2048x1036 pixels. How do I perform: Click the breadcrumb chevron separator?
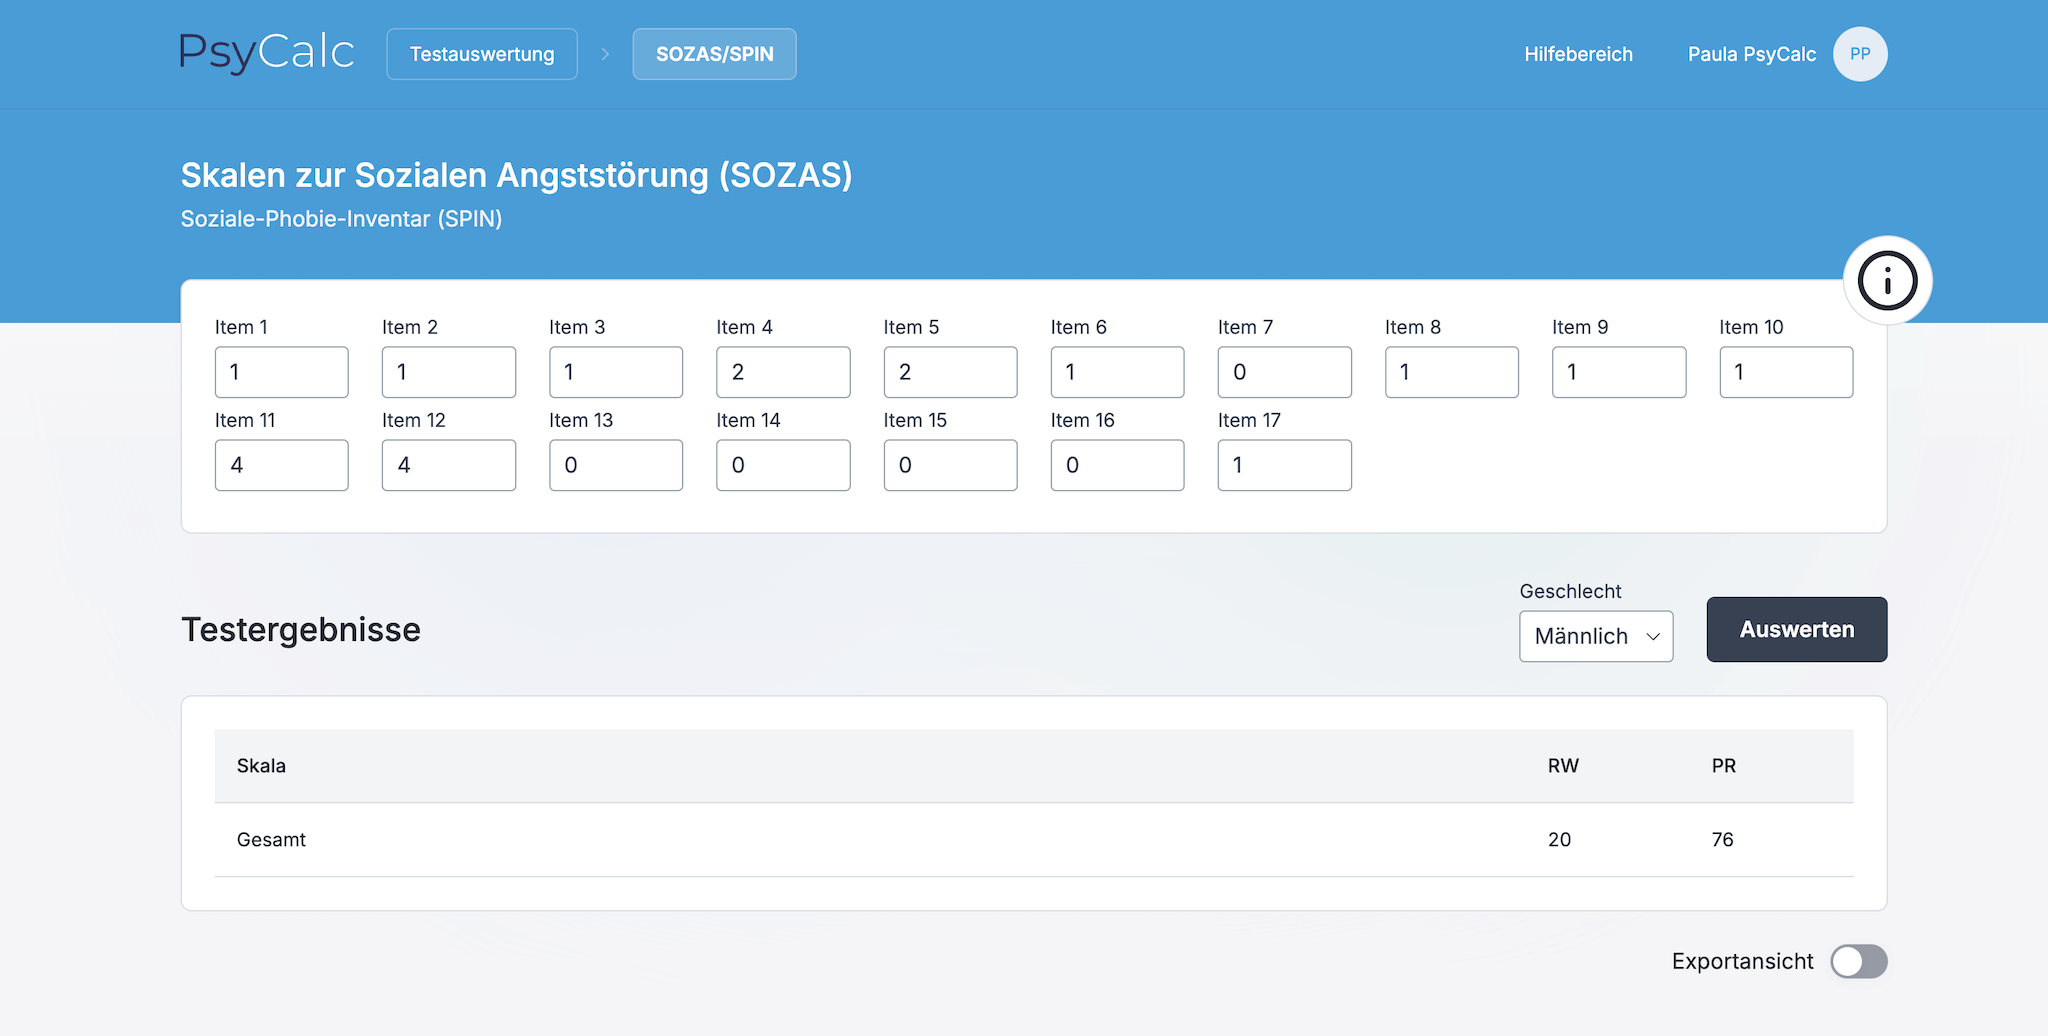coord(605,54)
